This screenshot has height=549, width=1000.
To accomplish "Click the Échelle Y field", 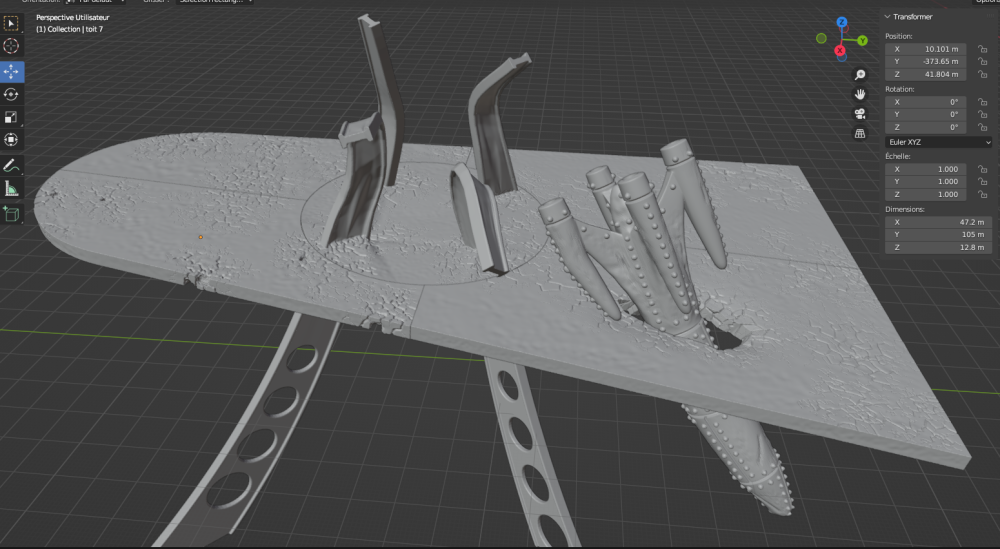I will (x=925, y=182).
